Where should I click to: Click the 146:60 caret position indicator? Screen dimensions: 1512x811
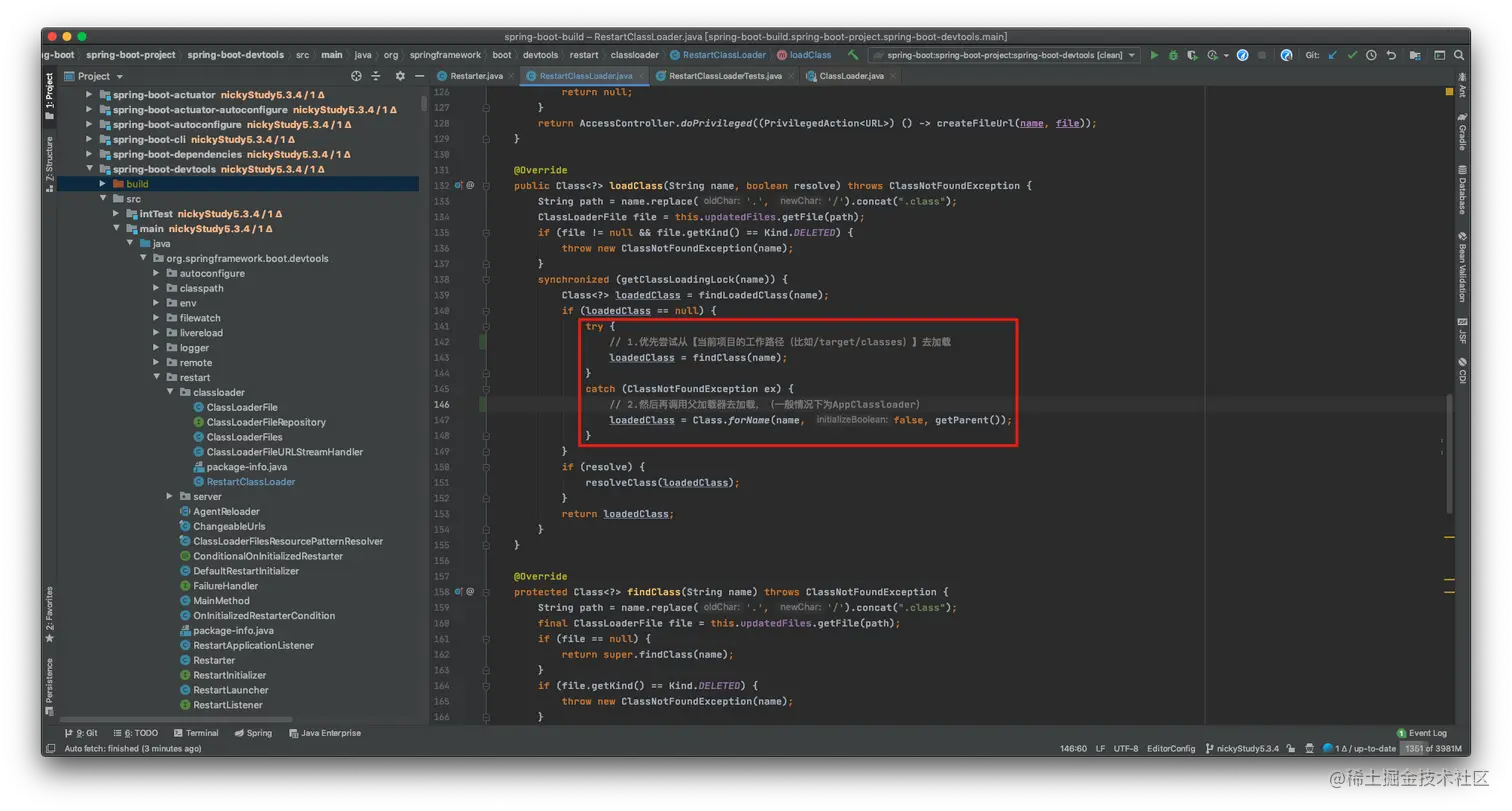point(1073,748)
